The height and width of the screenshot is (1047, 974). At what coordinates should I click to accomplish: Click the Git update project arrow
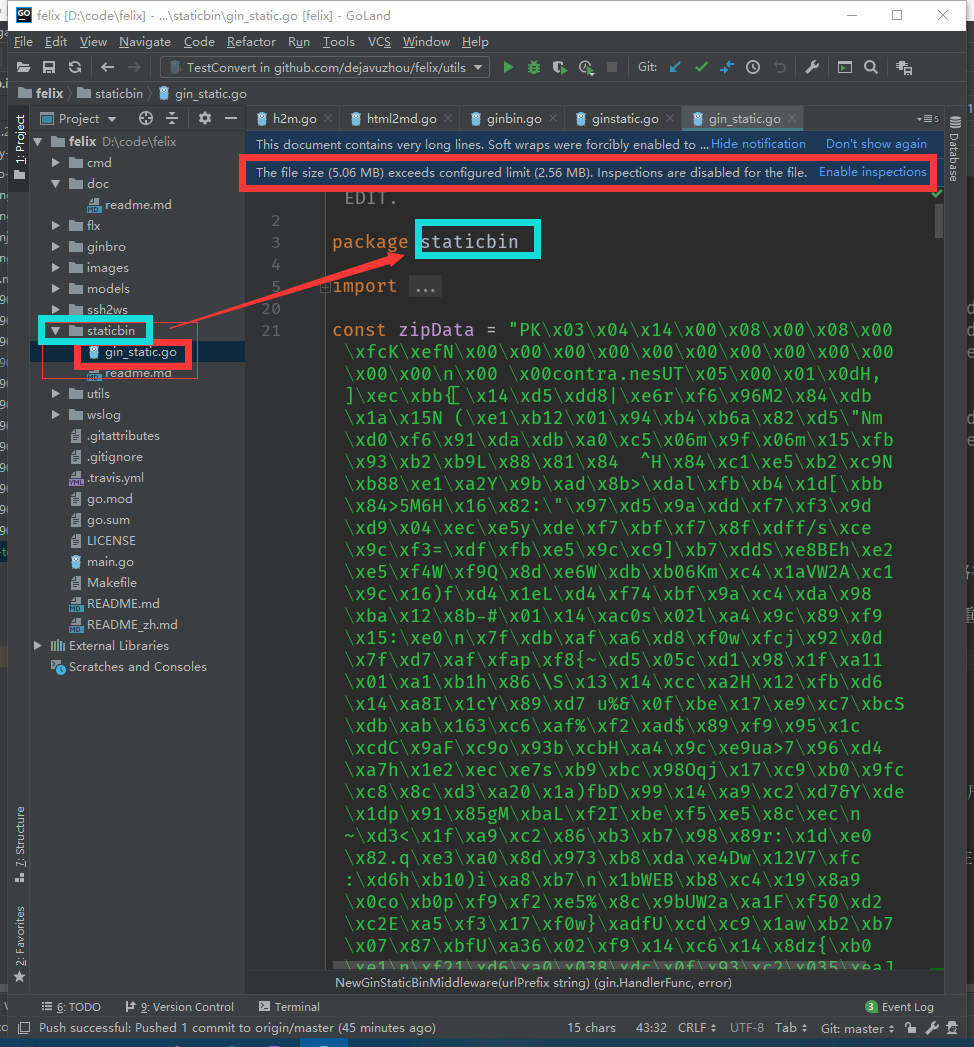[x=675, y=67]
